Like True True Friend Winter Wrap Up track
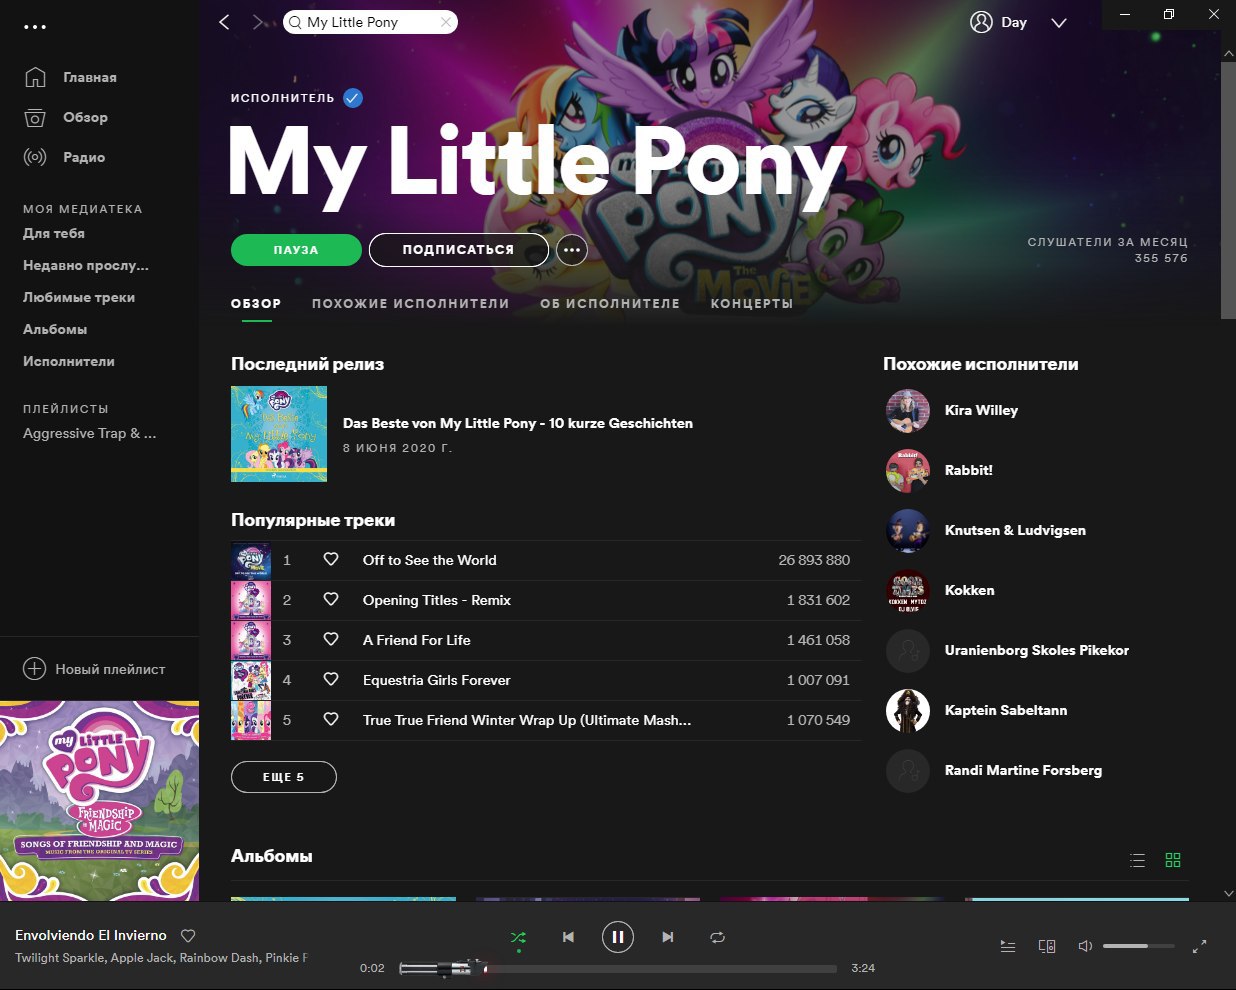 (x=331, y=720)
